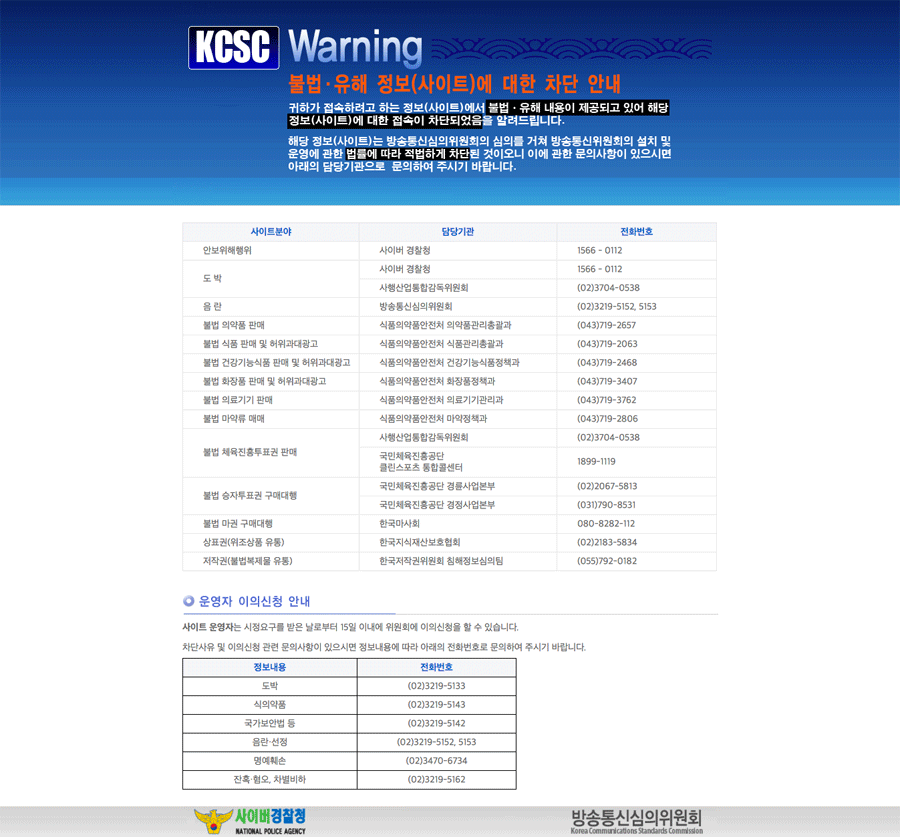
Task: Click the 저작권(불법복제물 유통) category cell
Action: click(x=248, y=562)
